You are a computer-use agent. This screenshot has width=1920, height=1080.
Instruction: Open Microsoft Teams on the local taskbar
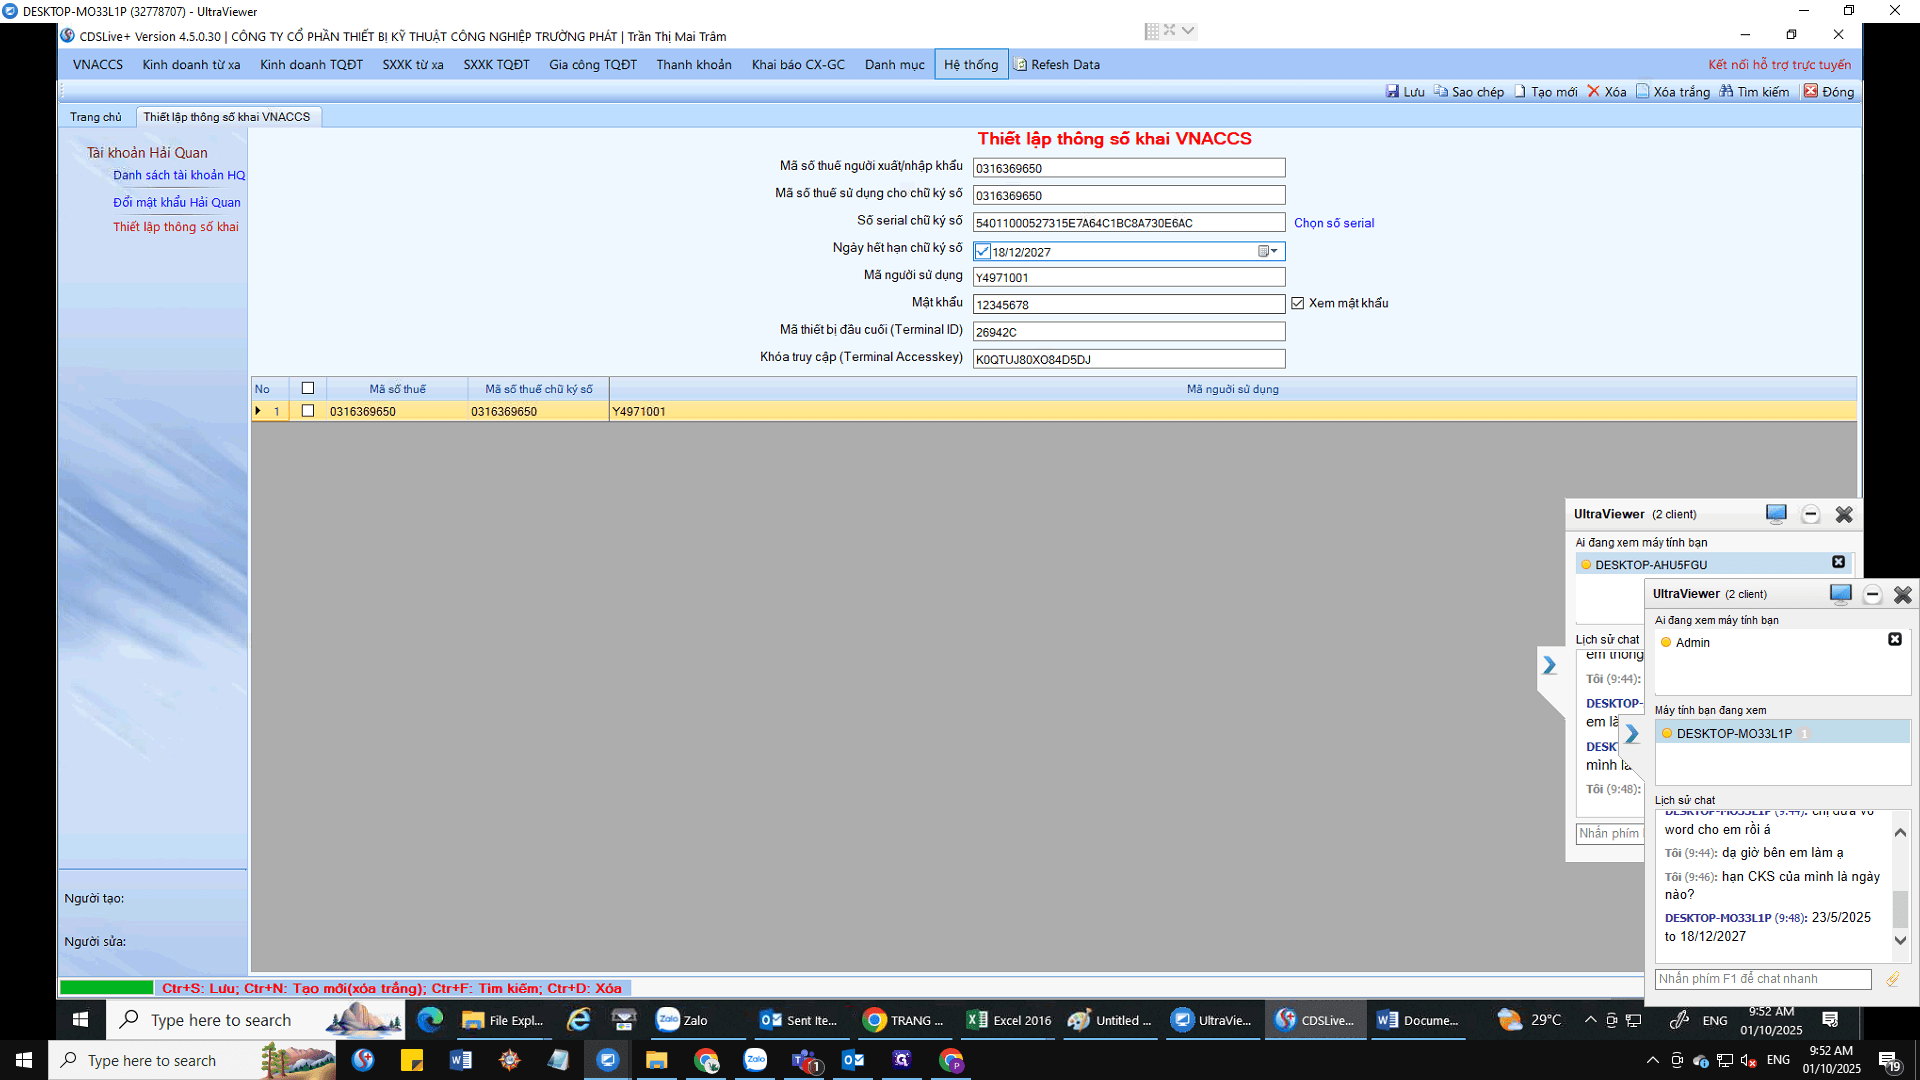coord(804,1060)
